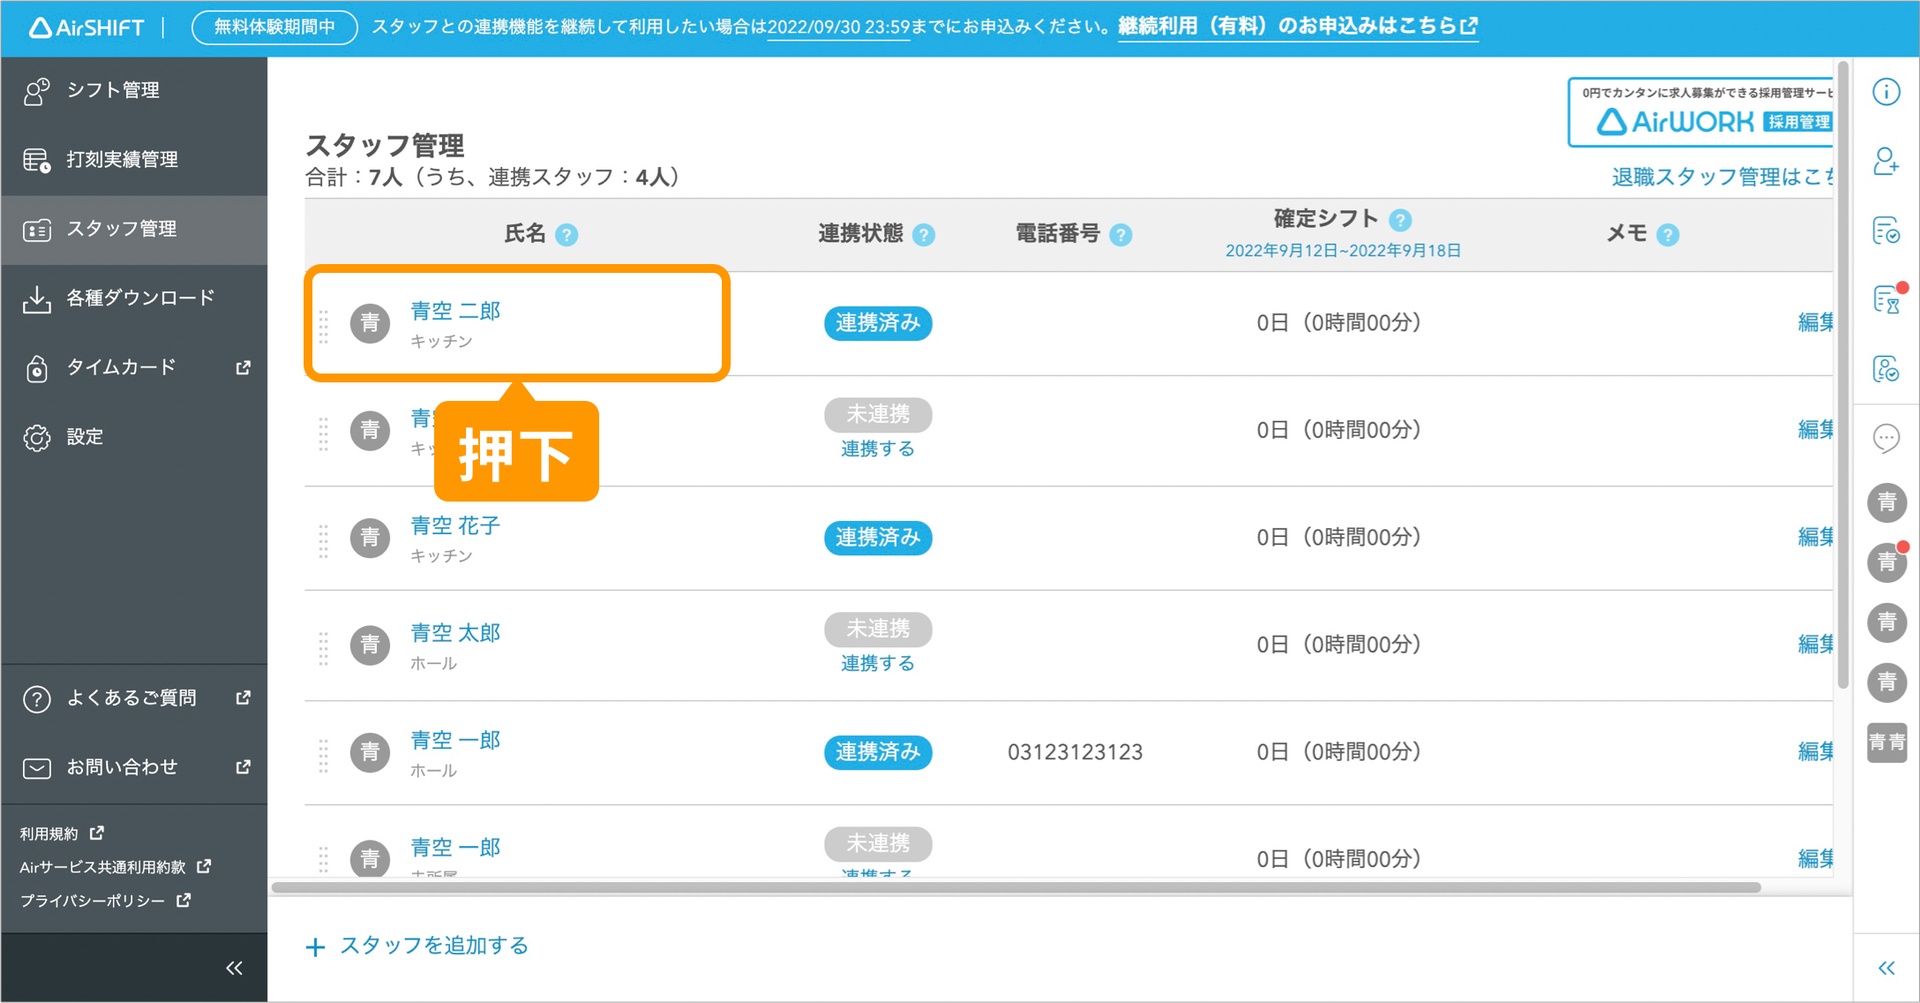The image size is (1920, 1003).
Task: Click the help icon next to 氏名
Action: point(567,235)
